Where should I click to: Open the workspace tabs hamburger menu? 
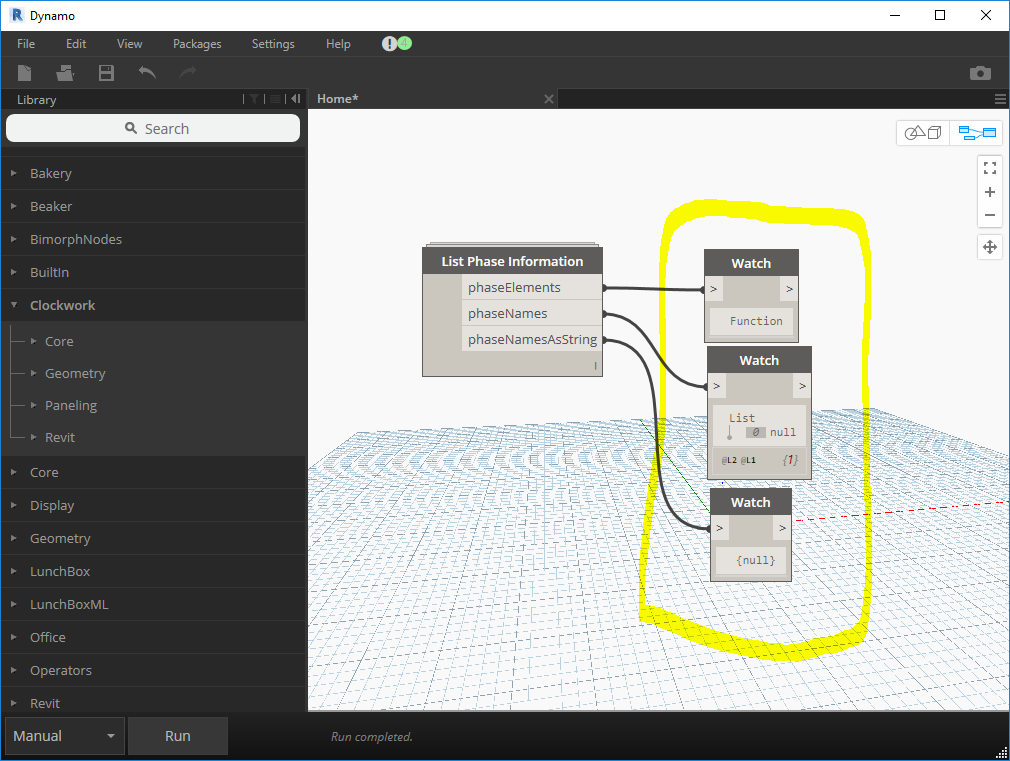pyautogui.click(x=1000, y=99)
